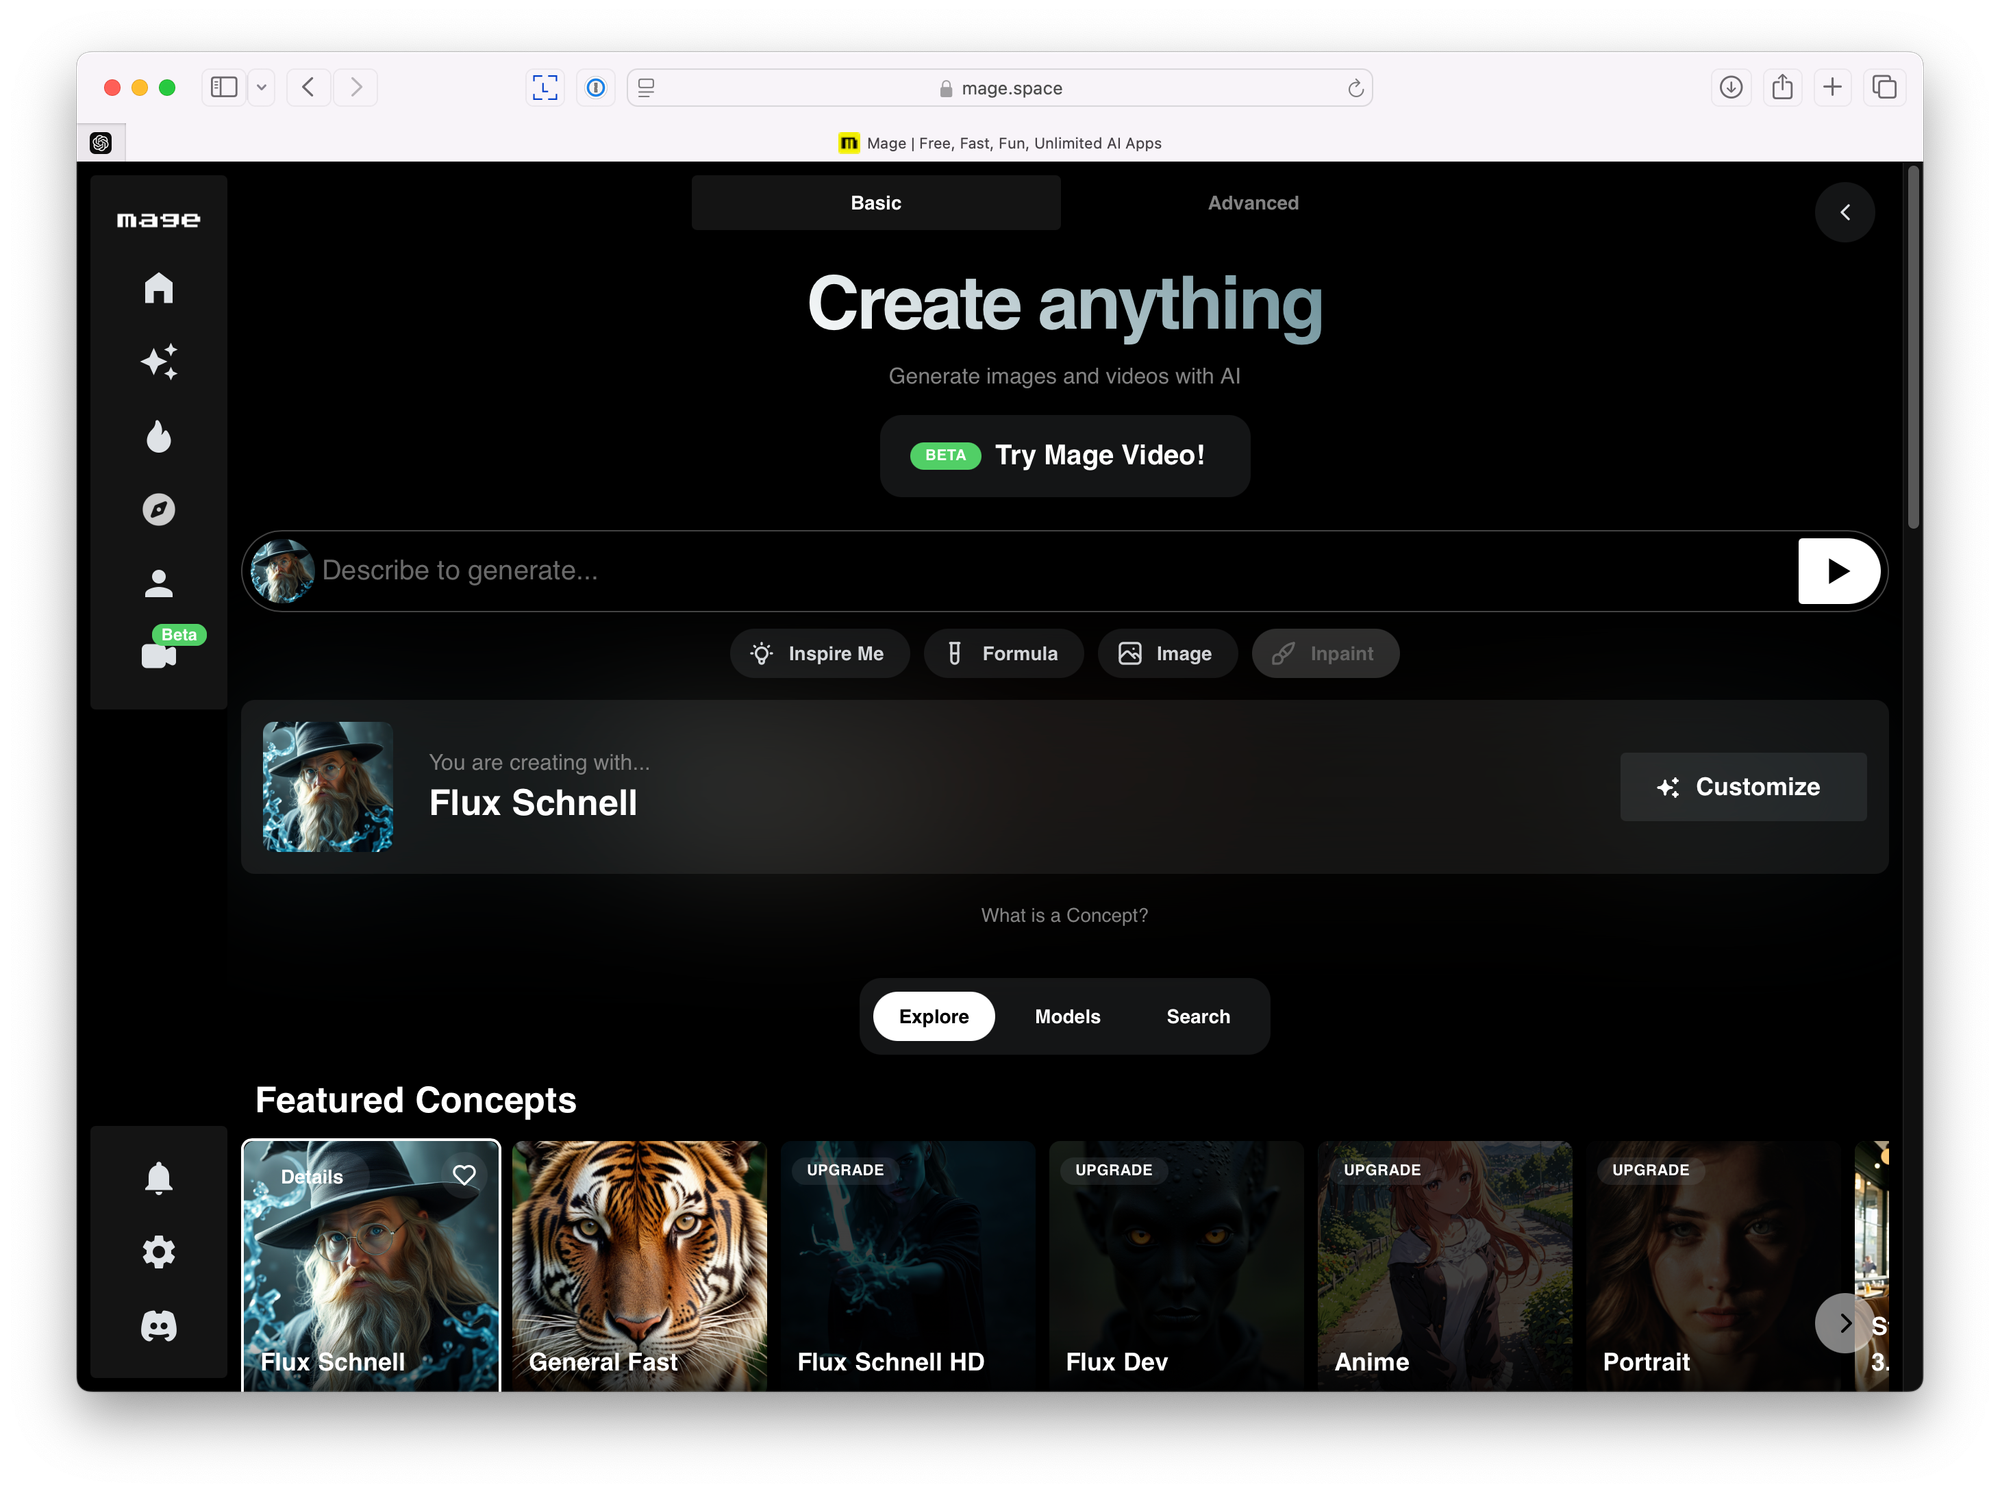Run generation with the play arrow button

pos(1838,570)
